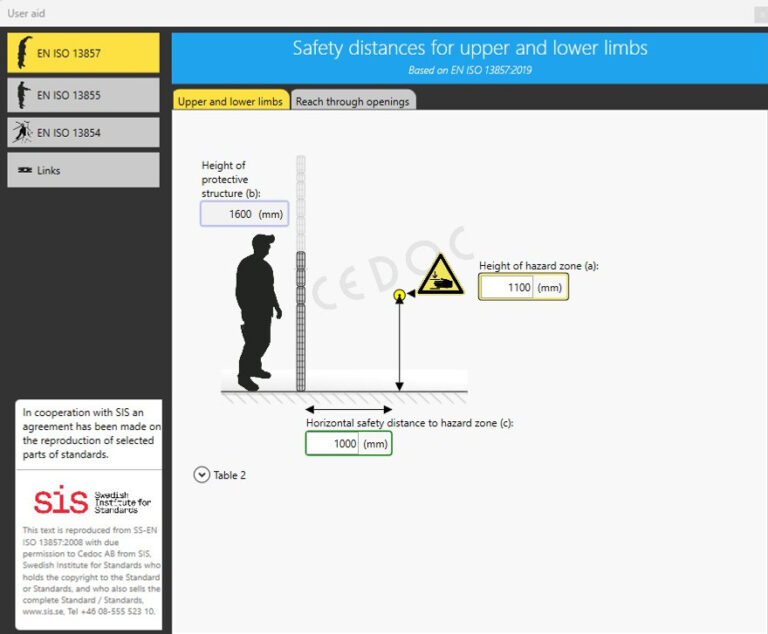Viewport: 768px width, 634px height.
Task: Select the EN ISO 13857 sidebar button
Action: coord(83,53)
